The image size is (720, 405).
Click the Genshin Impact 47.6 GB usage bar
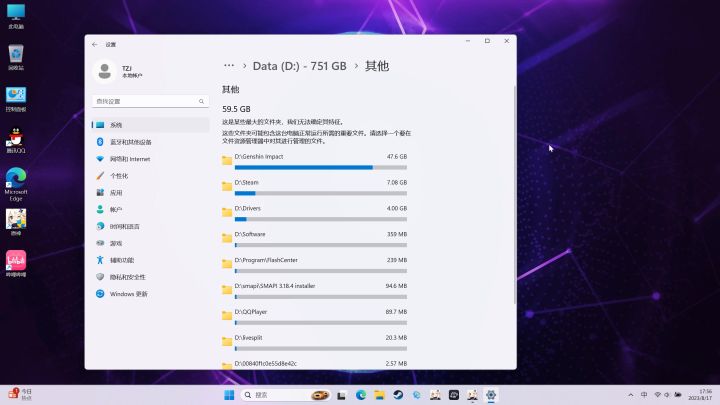pos(321,168)
